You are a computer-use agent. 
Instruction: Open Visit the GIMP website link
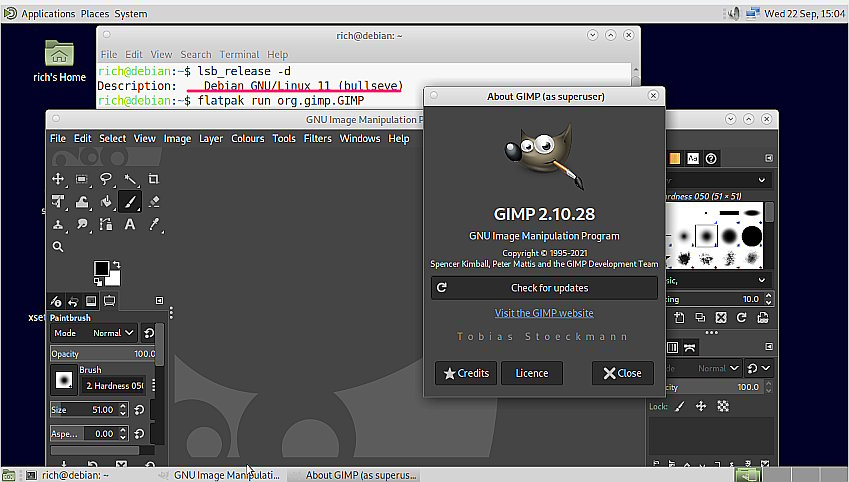[x=544, y=313]
